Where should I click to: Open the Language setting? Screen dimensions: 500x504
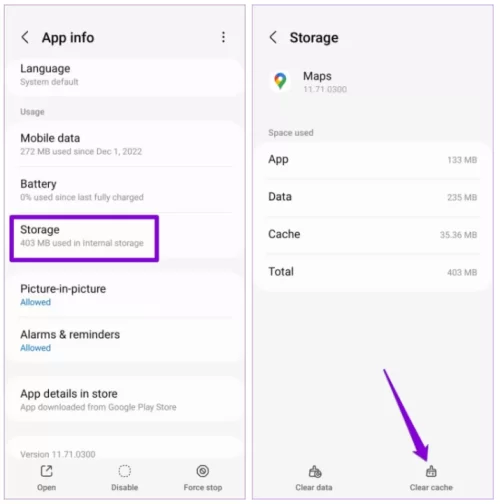point(126,75)
